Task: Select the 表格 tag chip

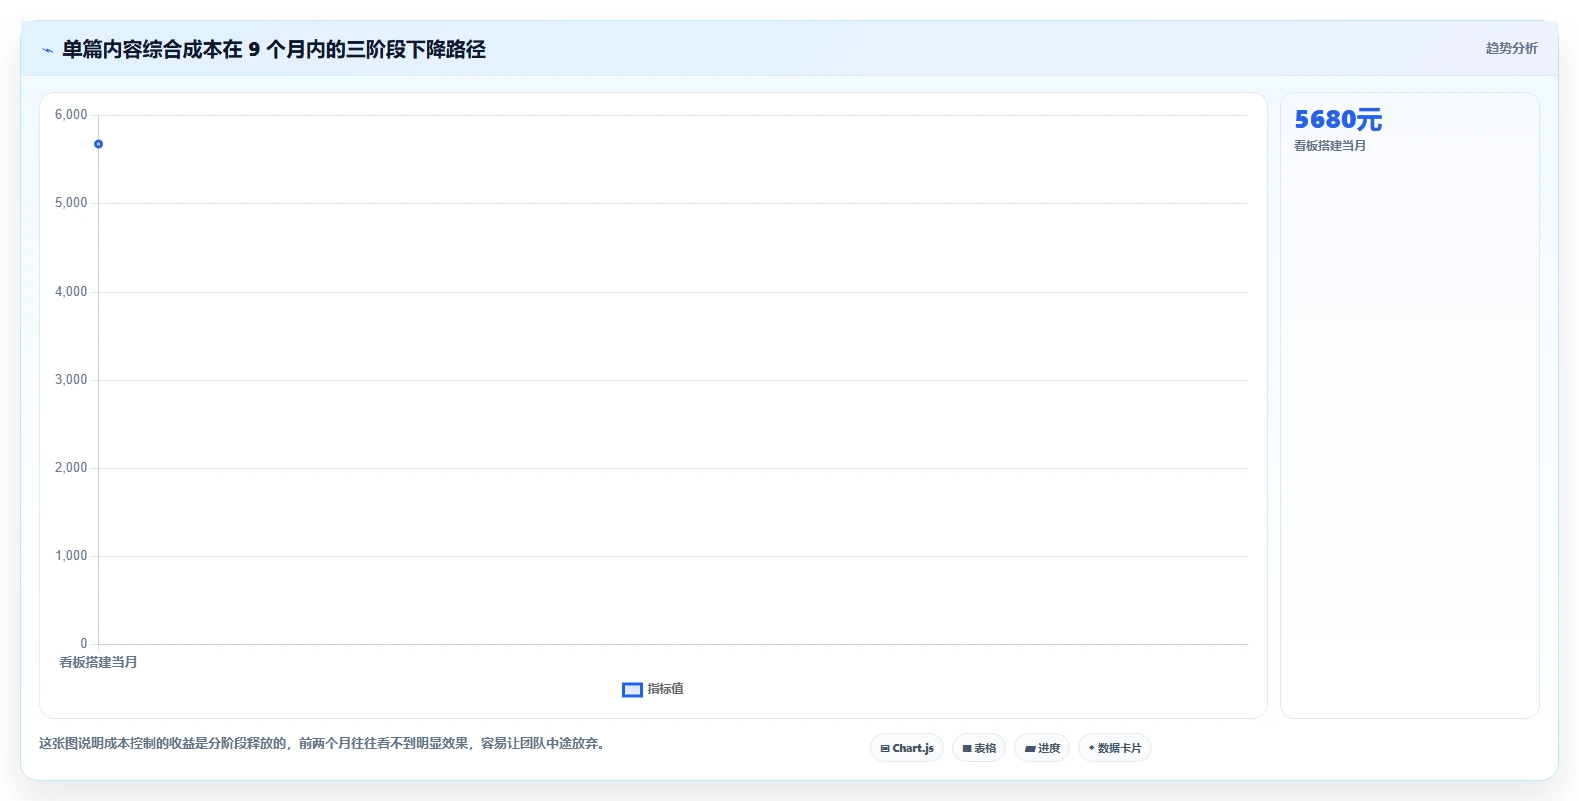Action: click(x=979, y=748)
